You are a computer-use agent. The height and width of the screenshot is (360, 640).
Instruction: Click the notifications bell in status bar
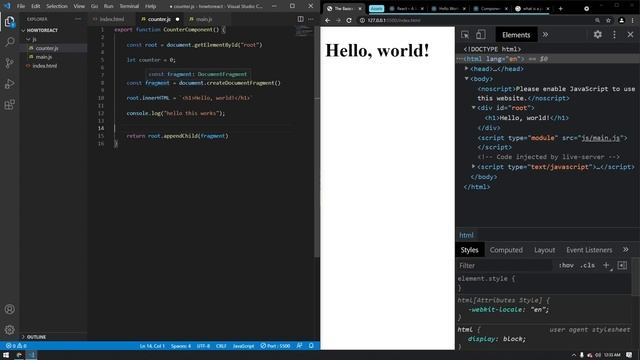click(x=311, y=346)
